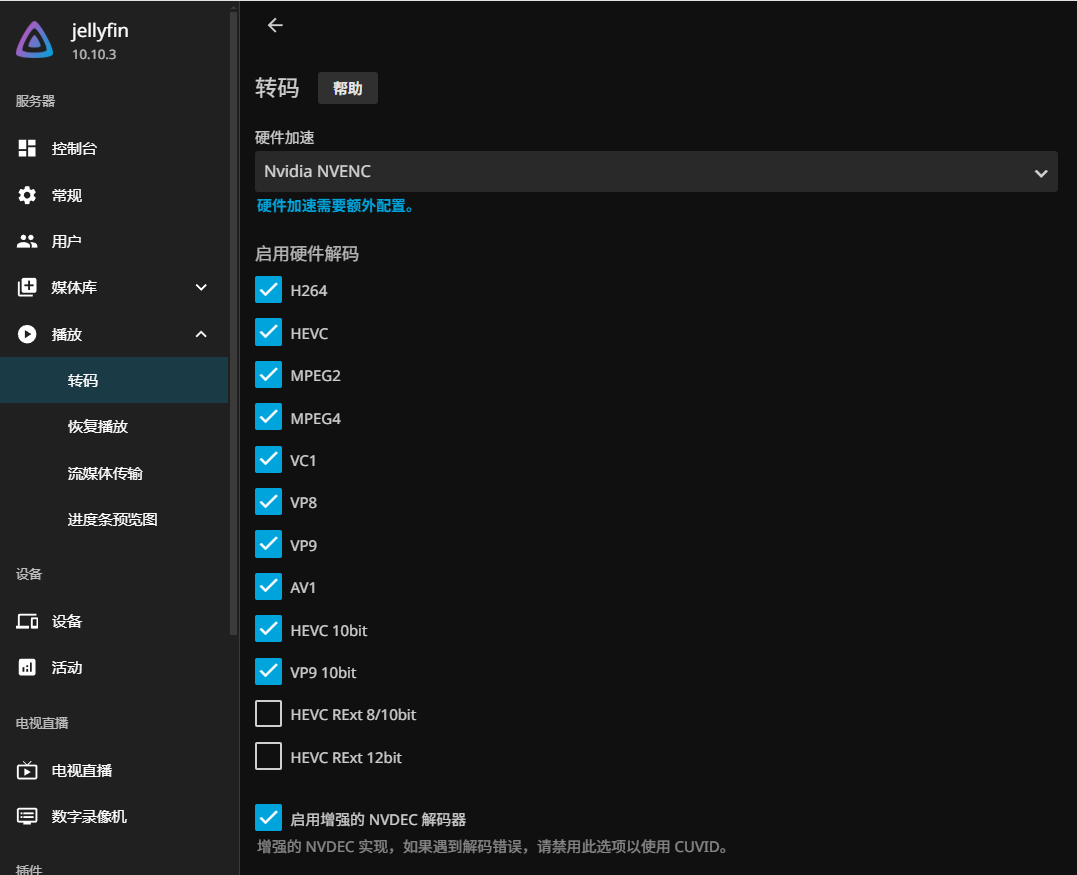
Task: Open the 流媒体传输 submenu item
Action: 114,473
